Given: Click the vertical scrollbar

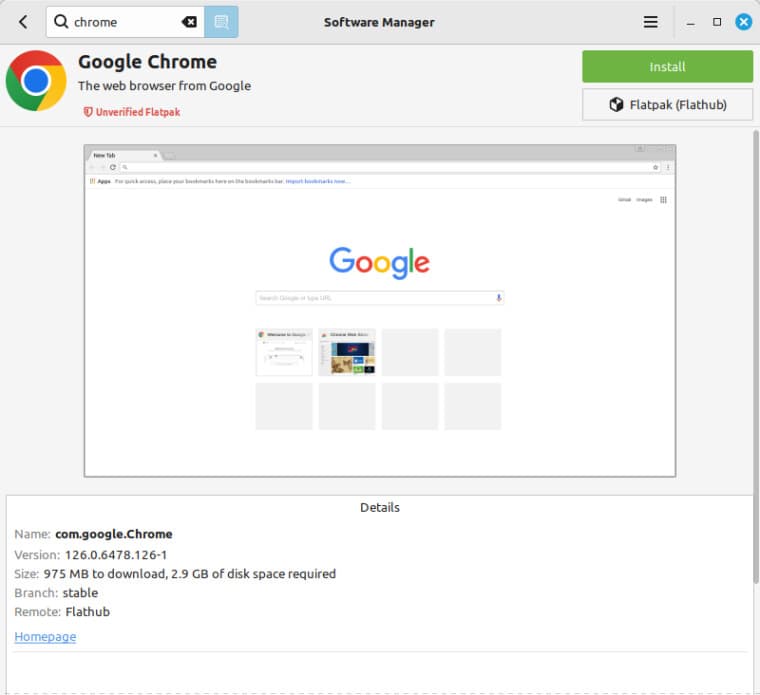Looking at the screenshot, I should point(756,356).
